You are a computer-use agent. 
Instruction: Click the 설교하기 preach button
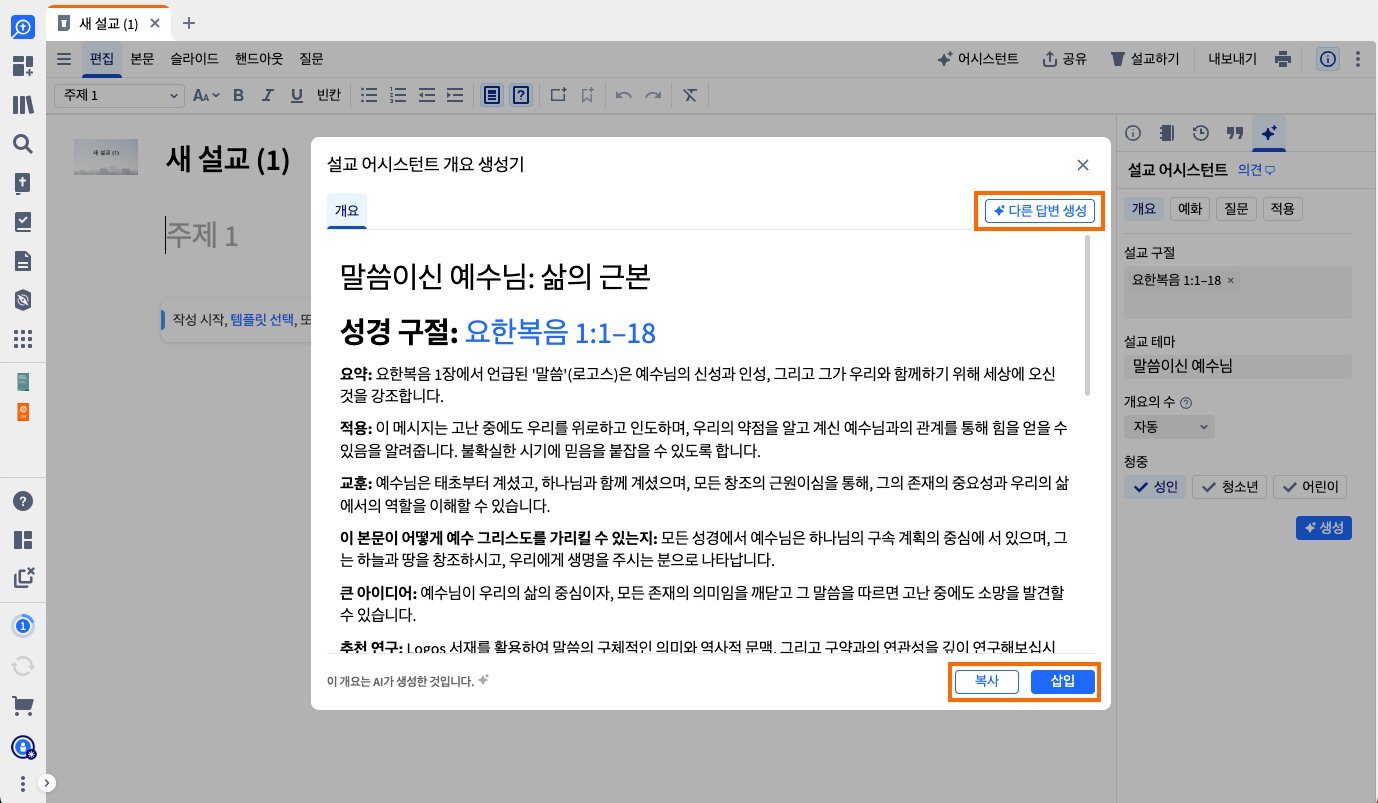[x=1146, y=59]
